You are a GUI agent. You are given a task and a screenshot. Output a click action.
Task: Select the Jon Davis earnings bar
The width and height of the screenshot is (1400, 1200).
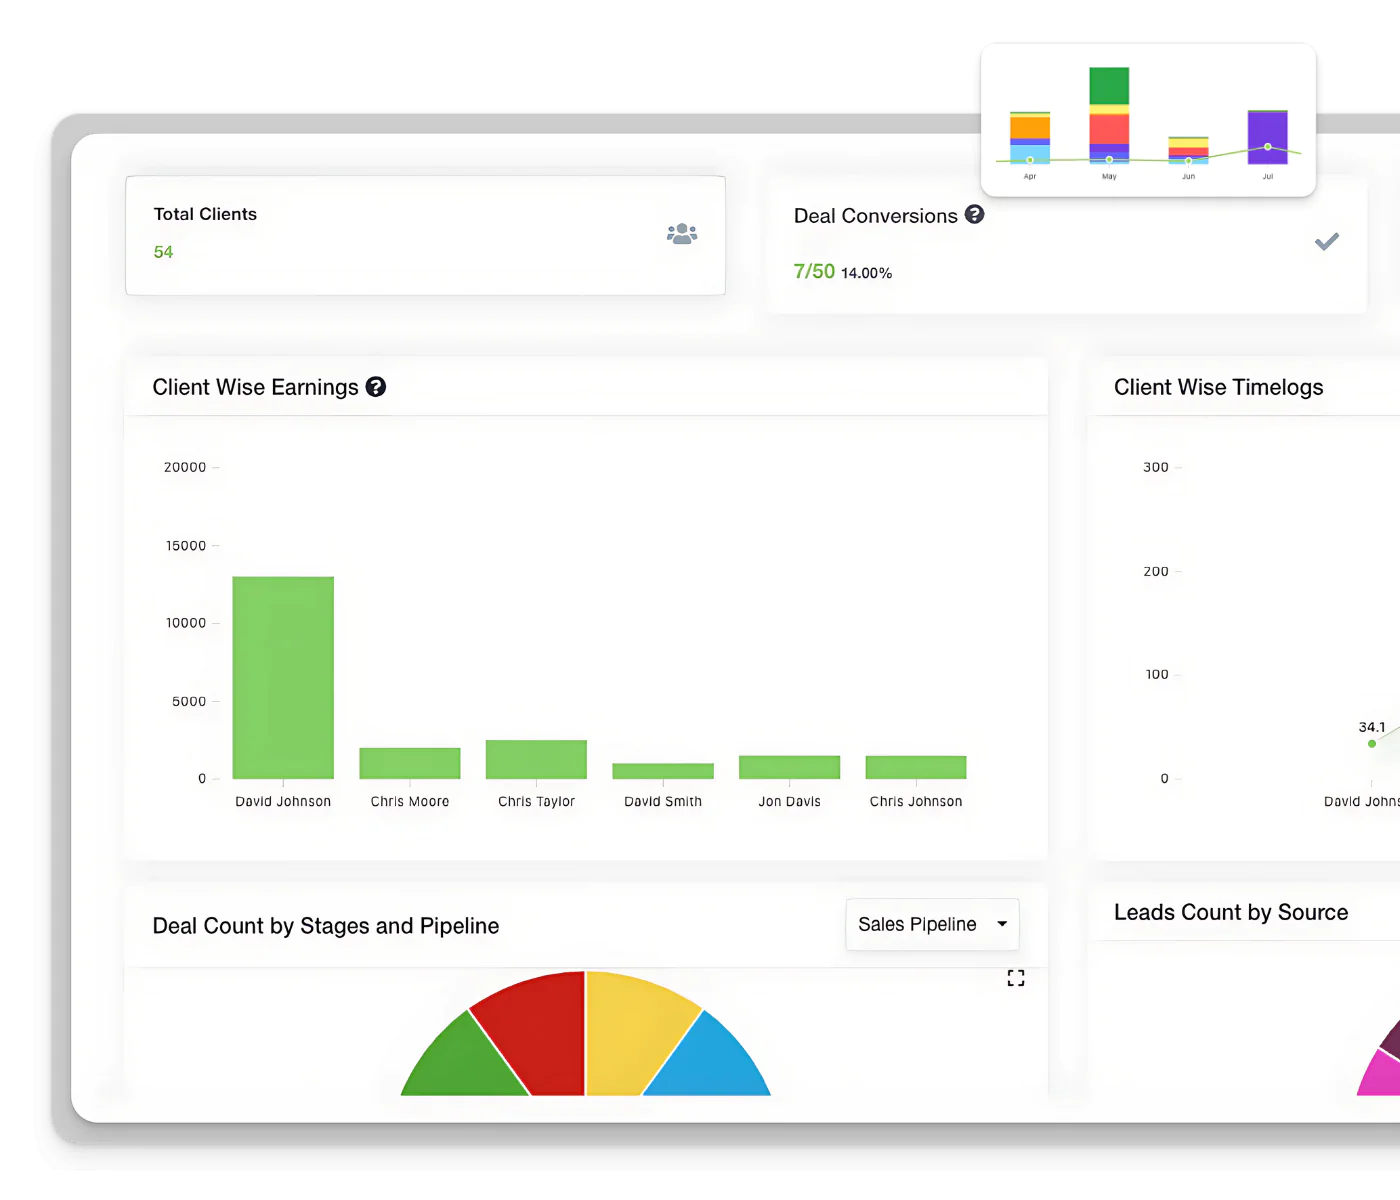tap(789, 767)
